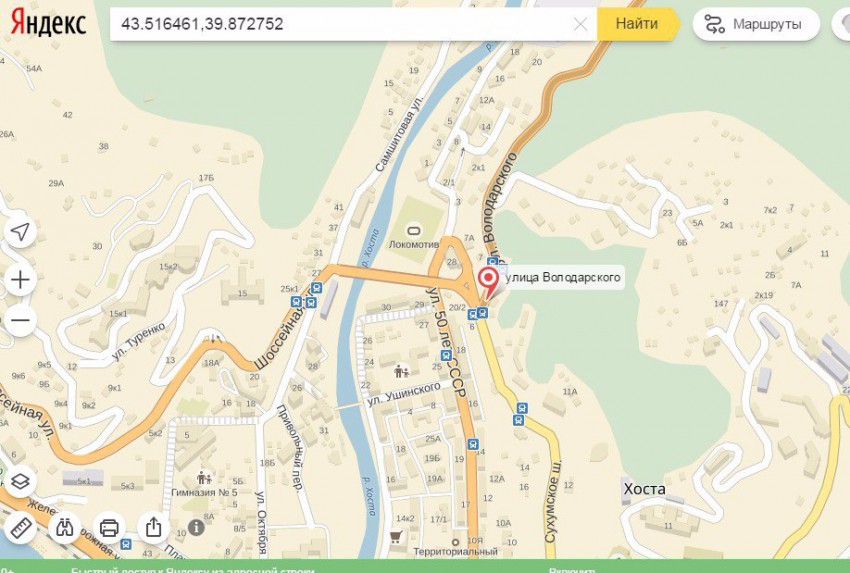Select the ruler measurement tool

click(x=20, y=527)
